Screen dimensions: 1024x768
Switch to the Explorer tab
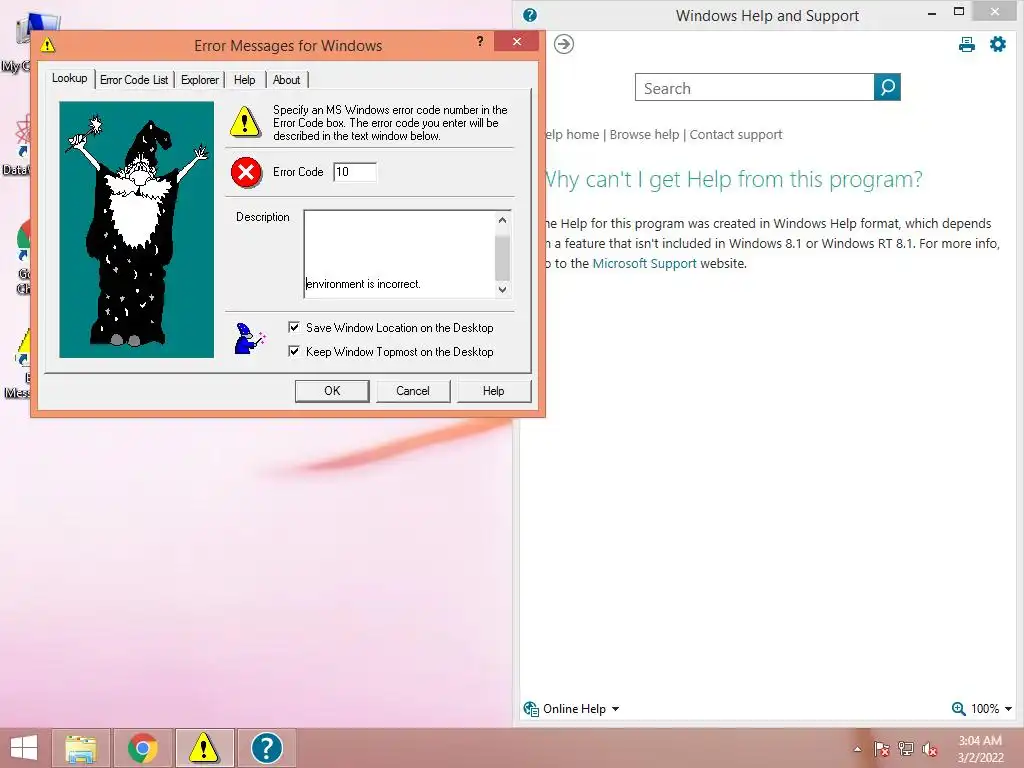200,80
